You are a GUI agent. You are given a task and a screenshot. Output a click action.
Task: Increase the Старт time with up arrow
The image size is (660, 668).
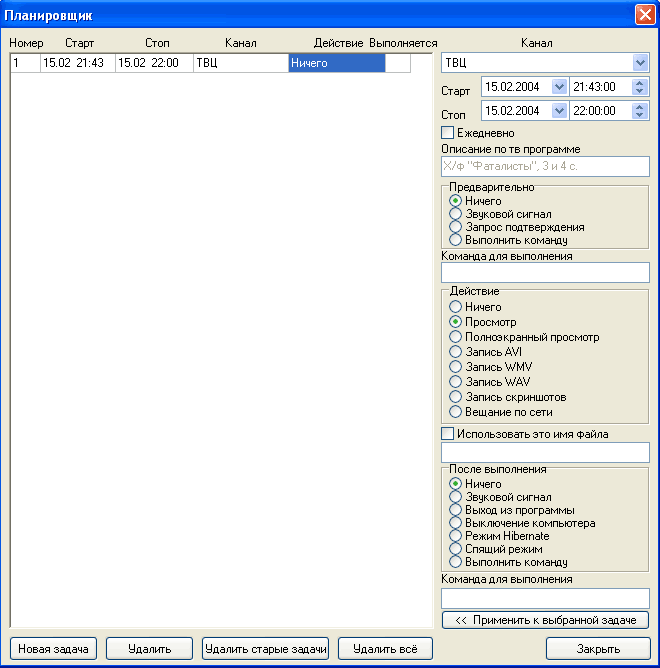click(640, 83)
